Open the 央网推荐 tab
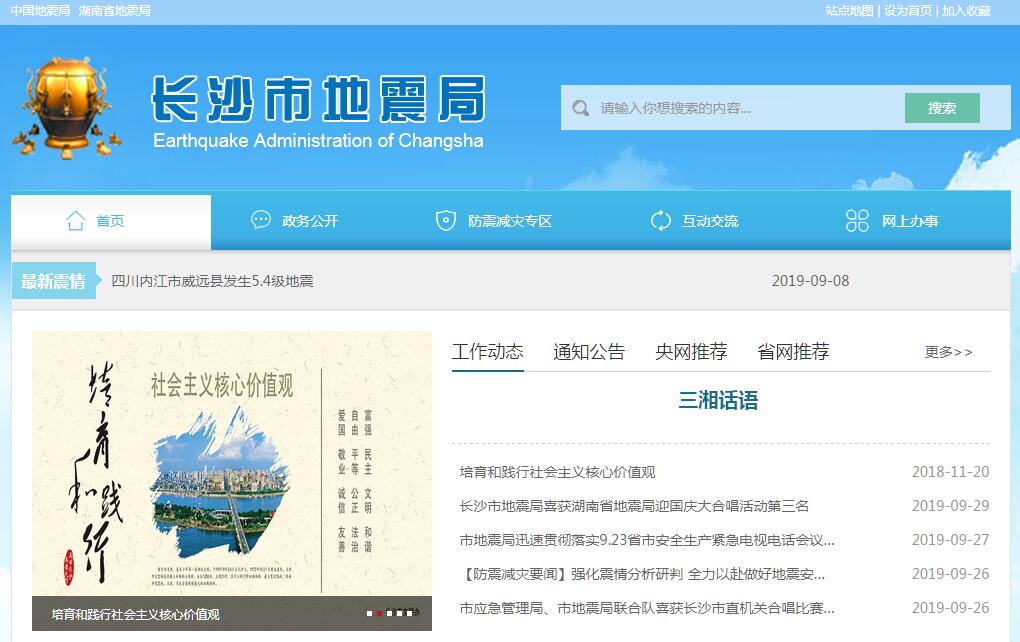Viewport: 1020px width, 642px height. point(691,352)
